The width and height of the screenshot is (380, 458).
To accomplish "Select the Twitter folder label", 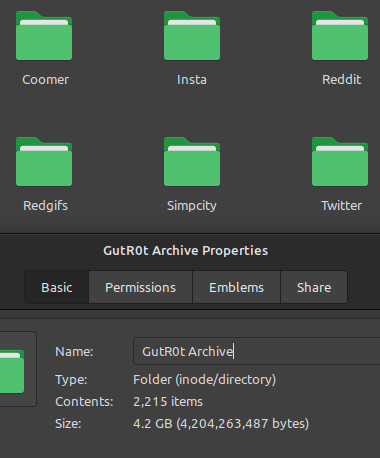I will tap(342, 206).
